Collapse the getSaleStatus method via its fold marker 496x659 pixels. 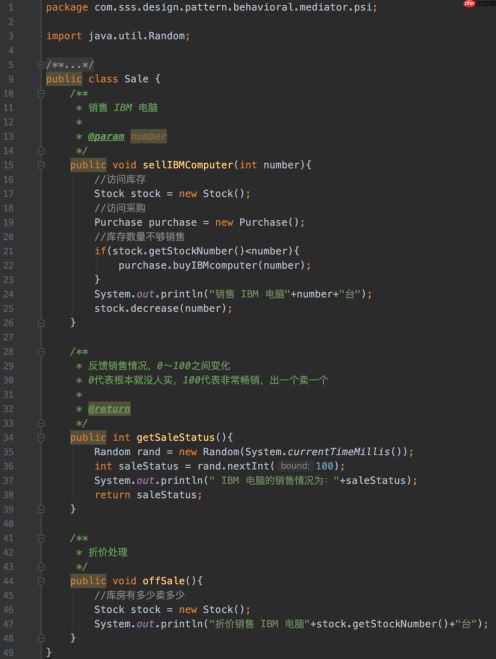coord(41,438)
